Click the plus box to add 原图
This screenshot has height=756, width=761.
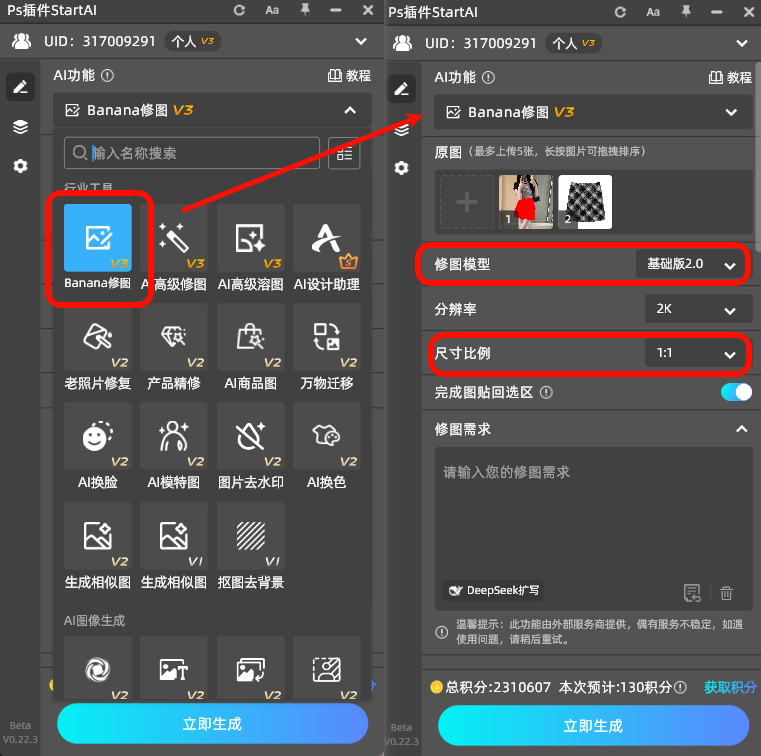click(x=467, y=202)
